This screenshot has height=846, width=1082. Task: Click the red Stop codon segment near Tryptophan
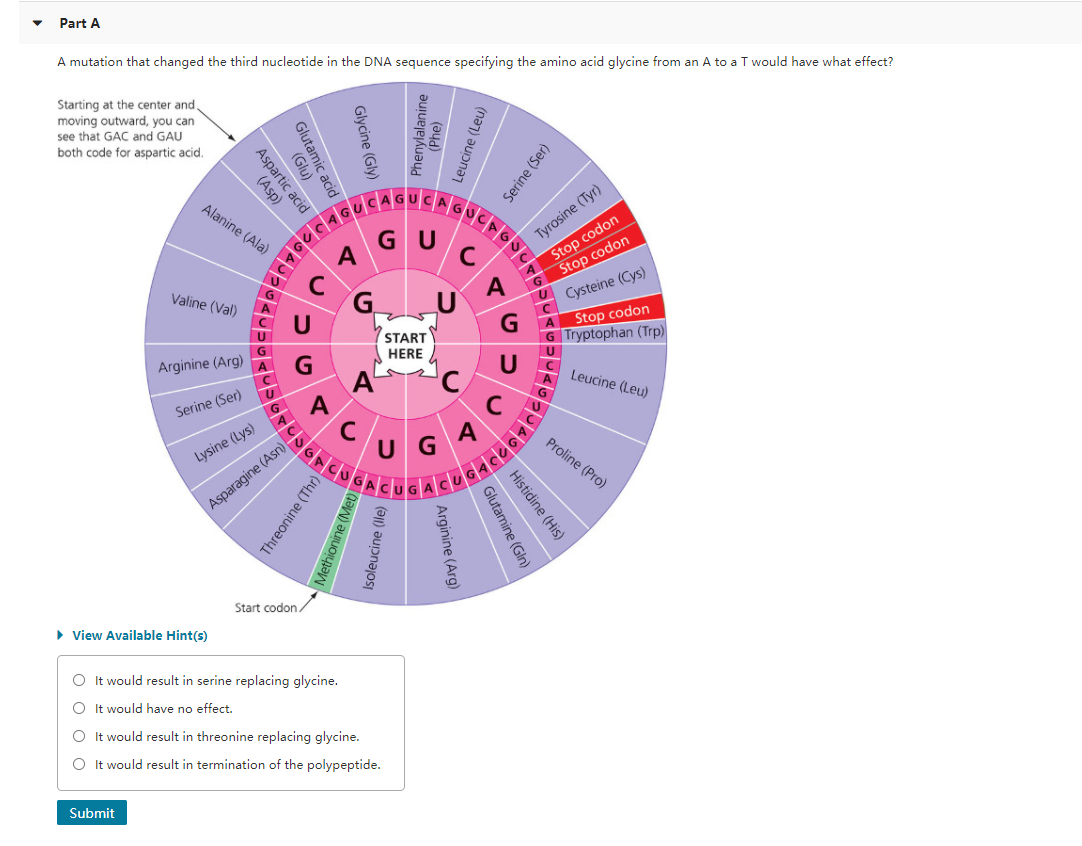point(611,311)
